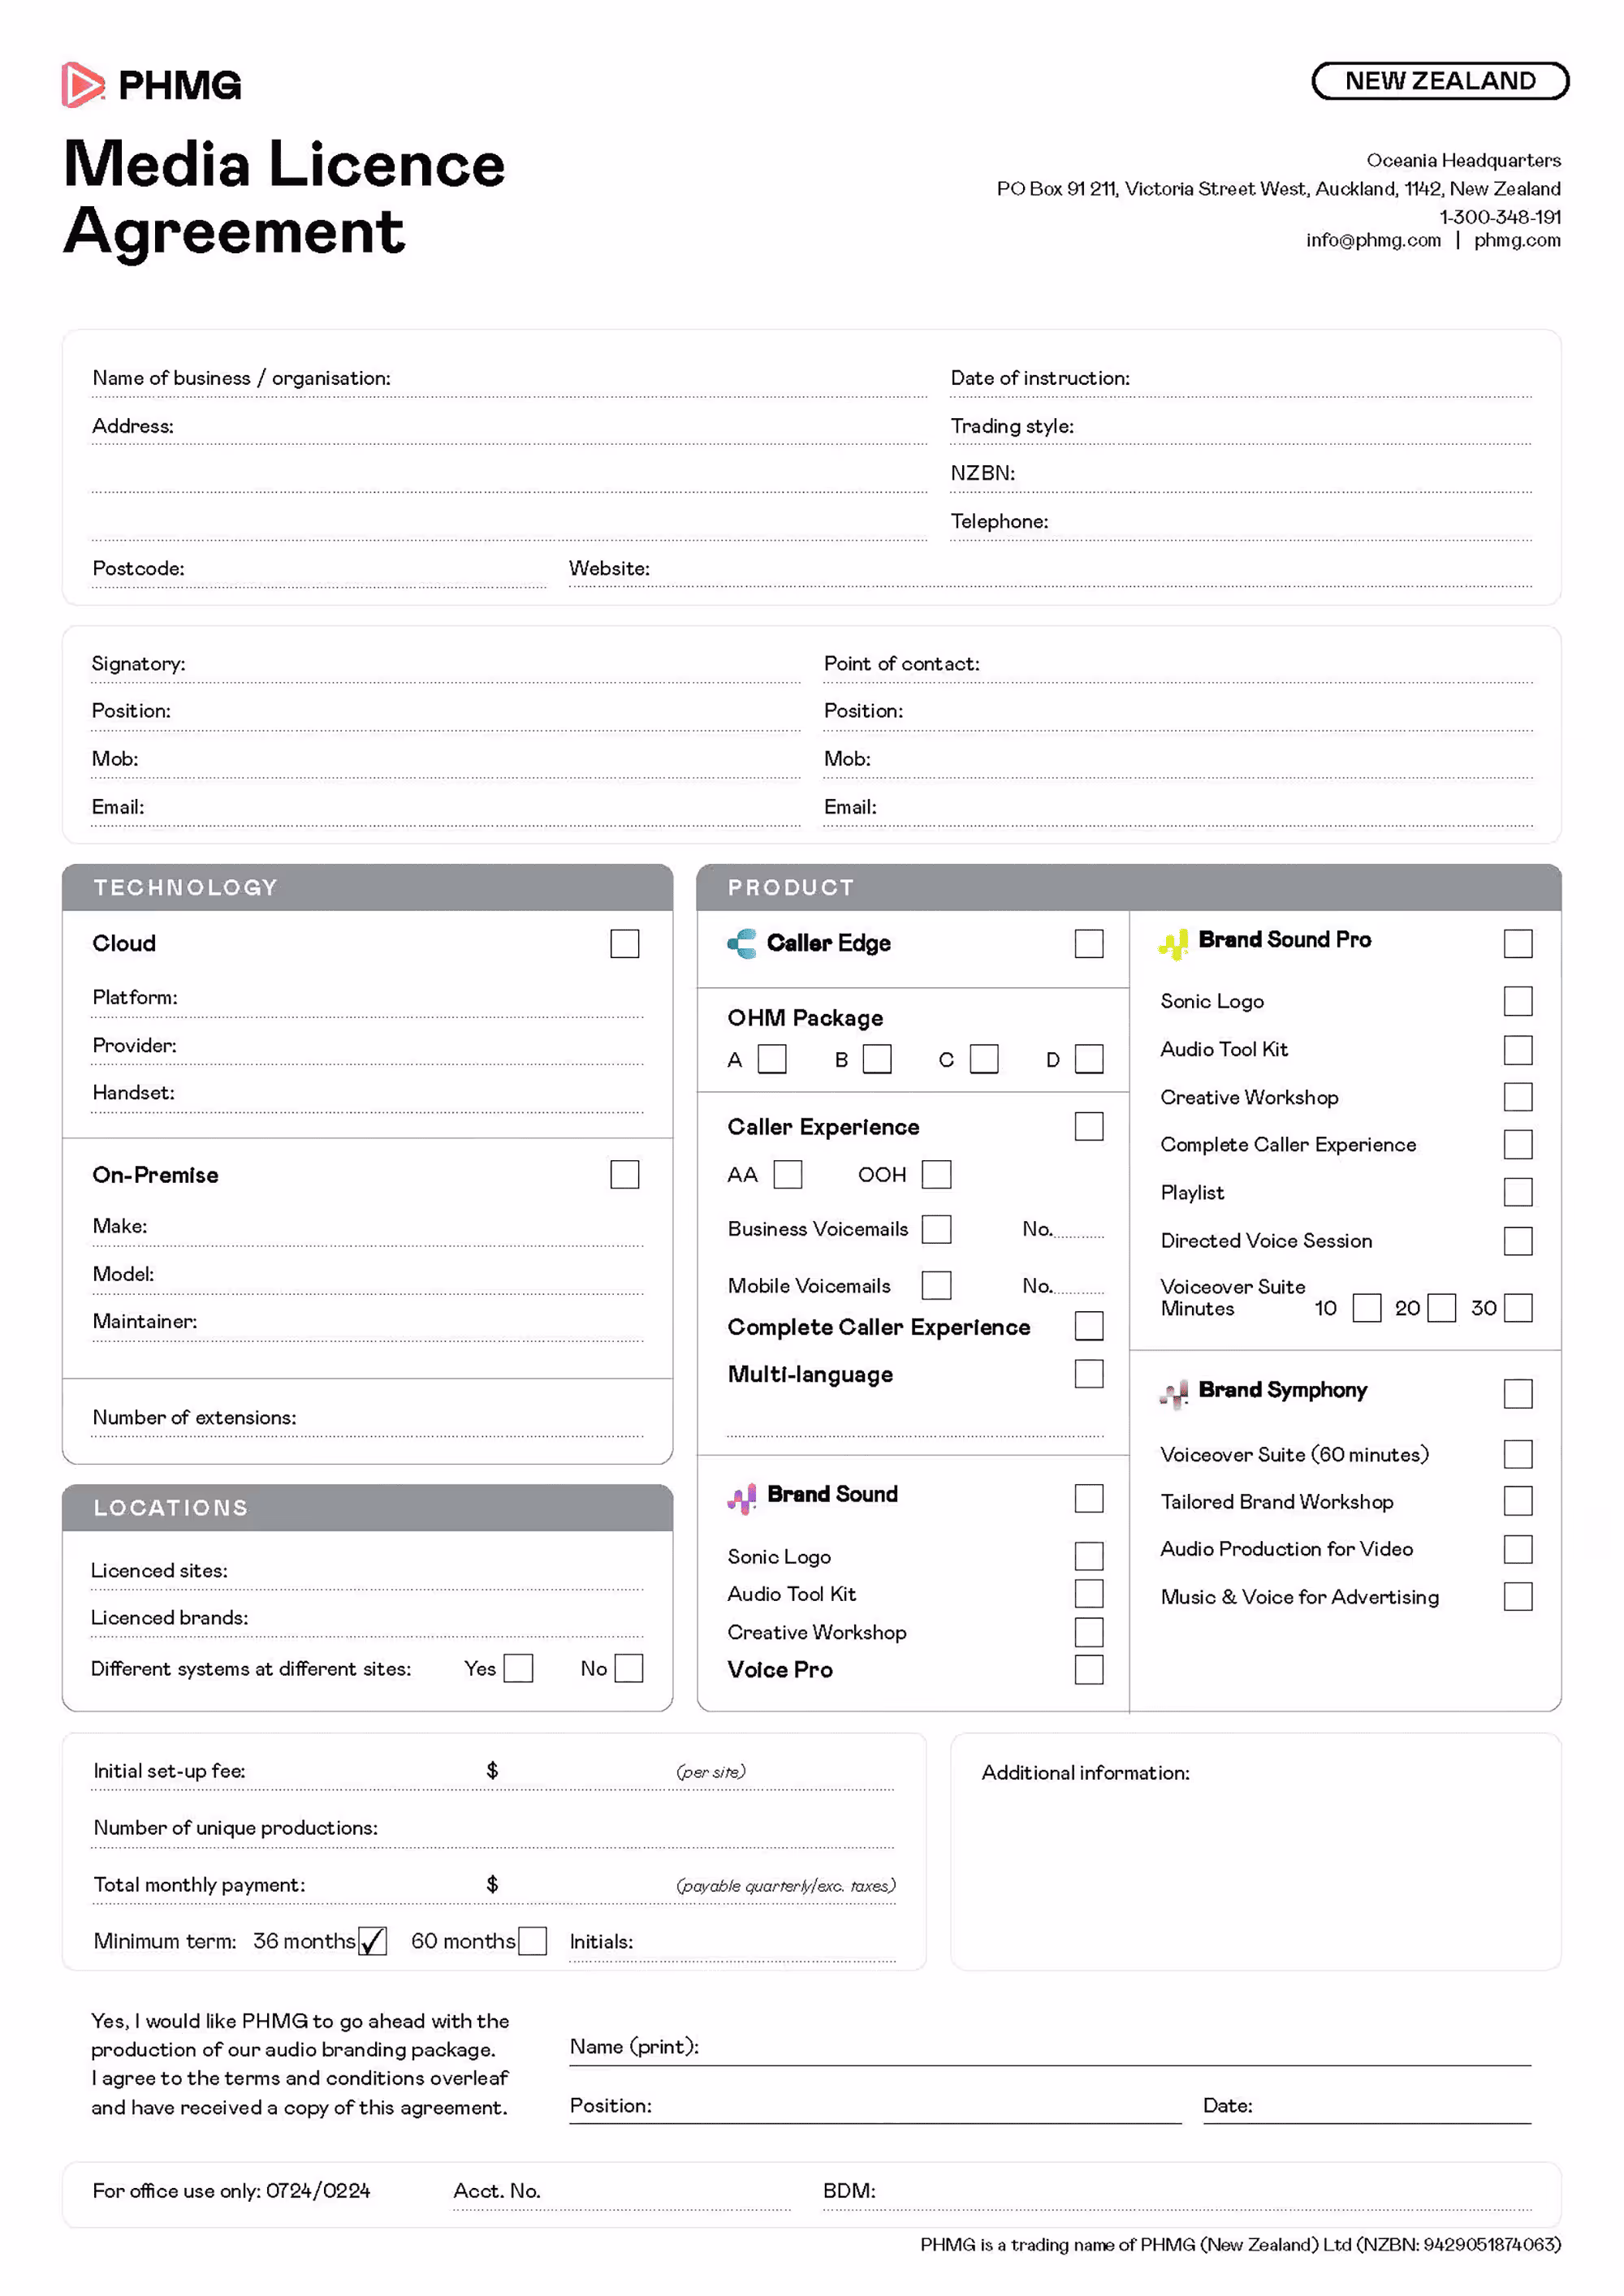The height and width of the screenshot is (2296, 1624).
Task: Tick the Voice Pro checkbox
Action: point(1088,1669)
